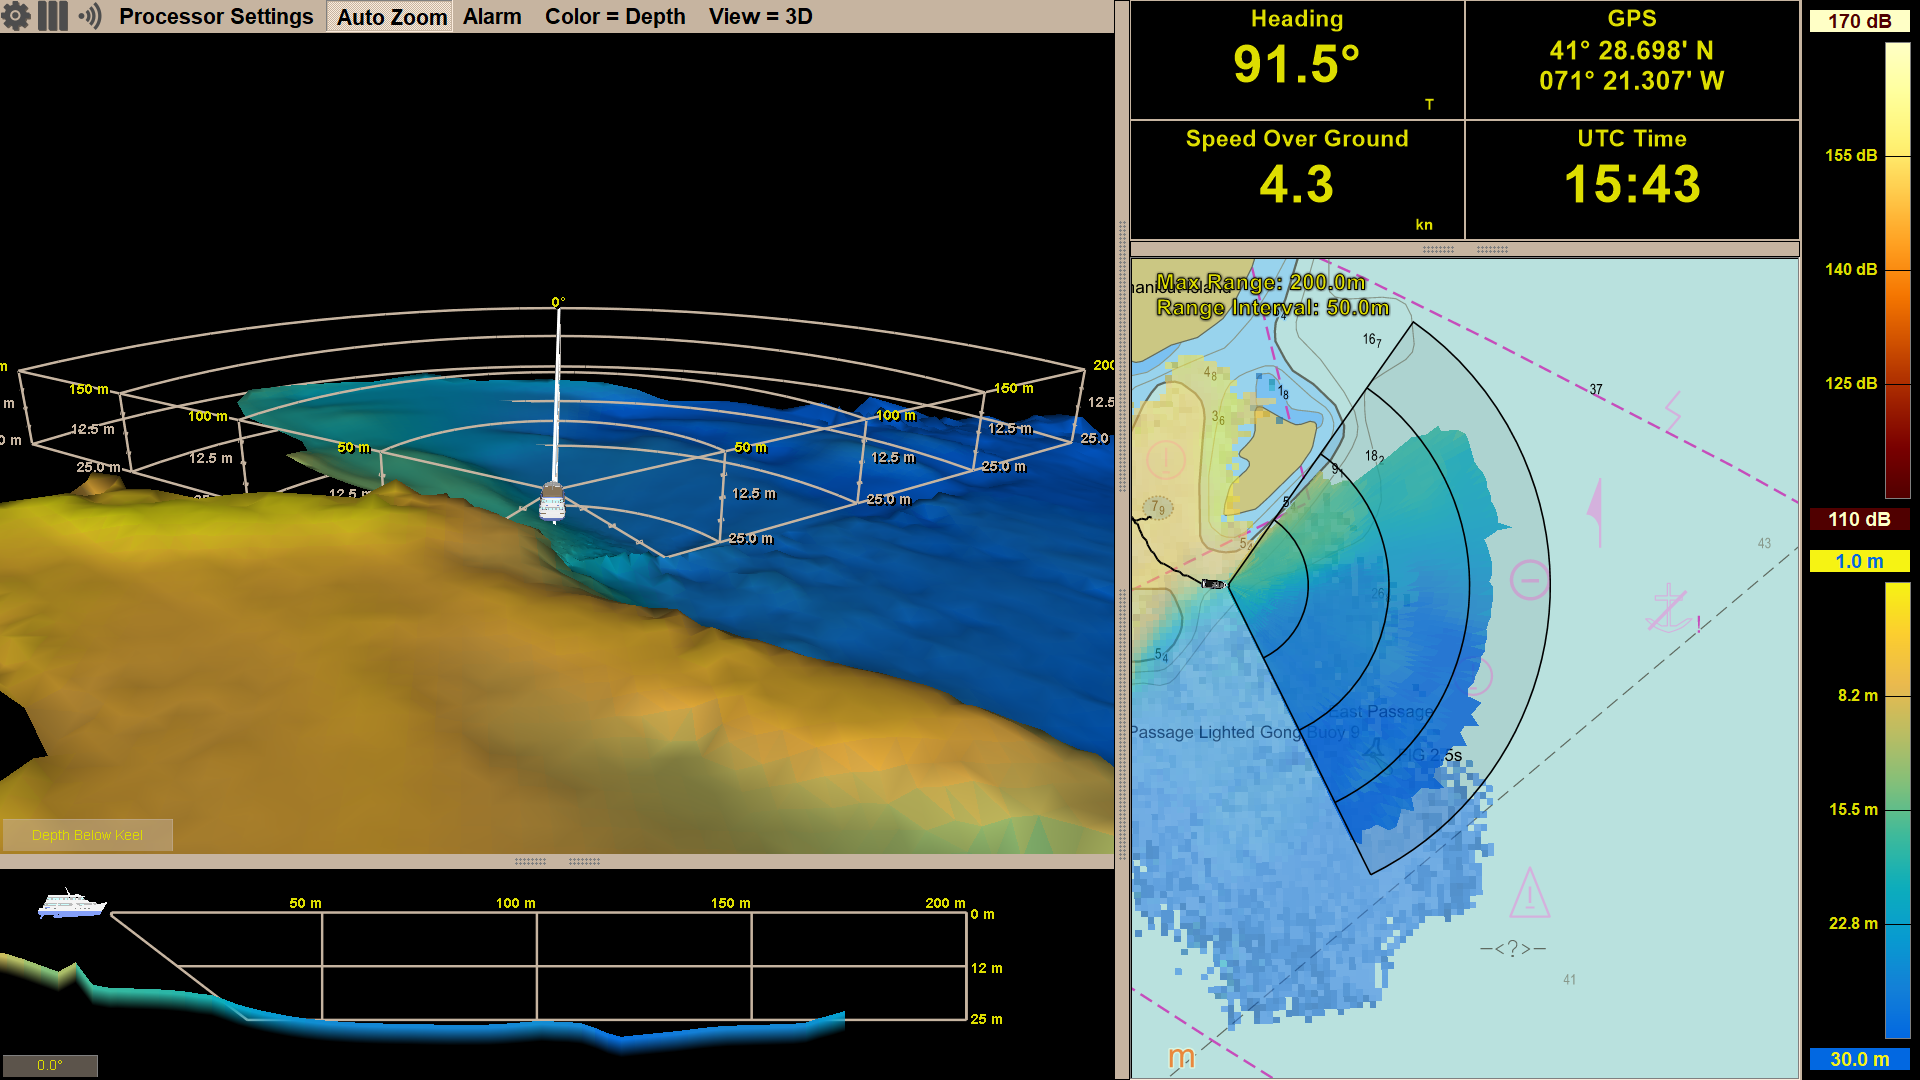The image size is (1920, 1080).
Task: Change the View = 3D mode
Action: [x=760, y=16]
